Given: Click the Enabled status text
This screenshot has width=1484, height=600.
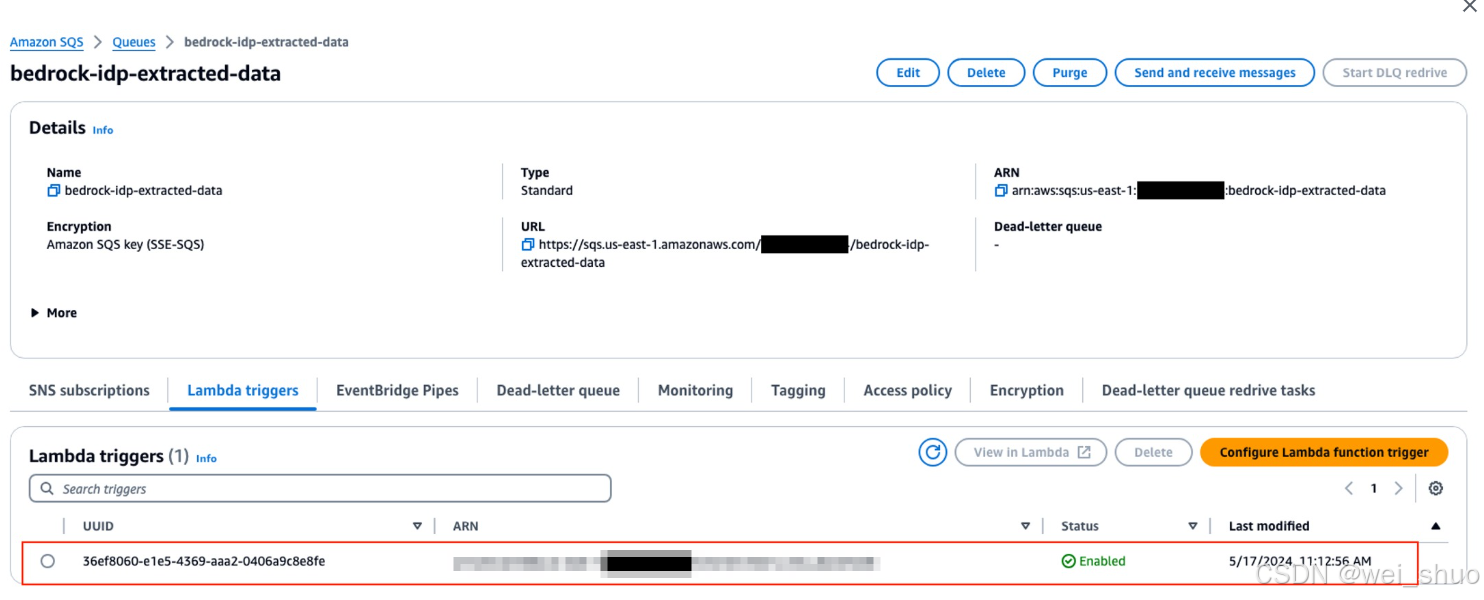Looking at the screenshot, I should coord(1102,561).
